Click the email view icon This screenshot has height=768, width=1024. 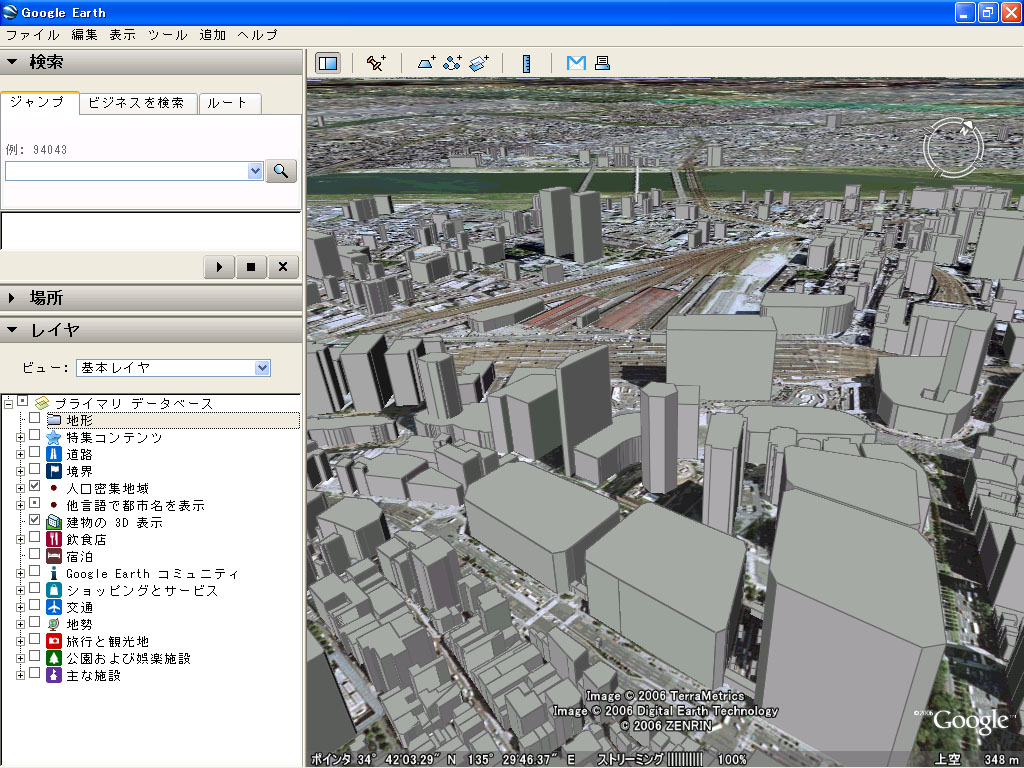click(x=576, y=62)
